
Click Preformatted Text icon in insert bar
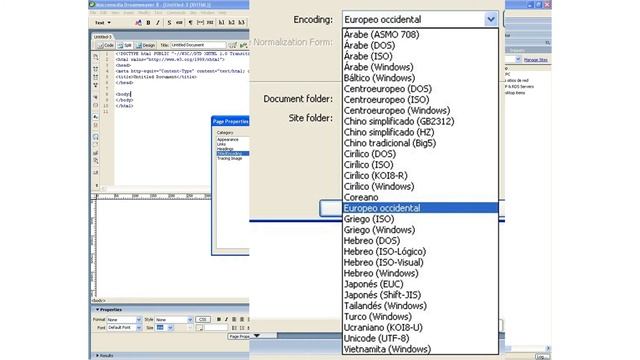point(210,23)
